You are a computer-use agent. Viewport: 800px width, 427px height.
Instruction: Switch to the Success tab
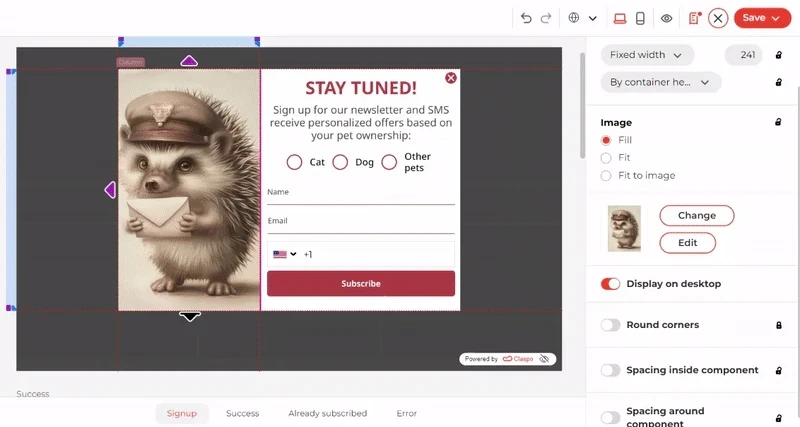coord(242,413)
